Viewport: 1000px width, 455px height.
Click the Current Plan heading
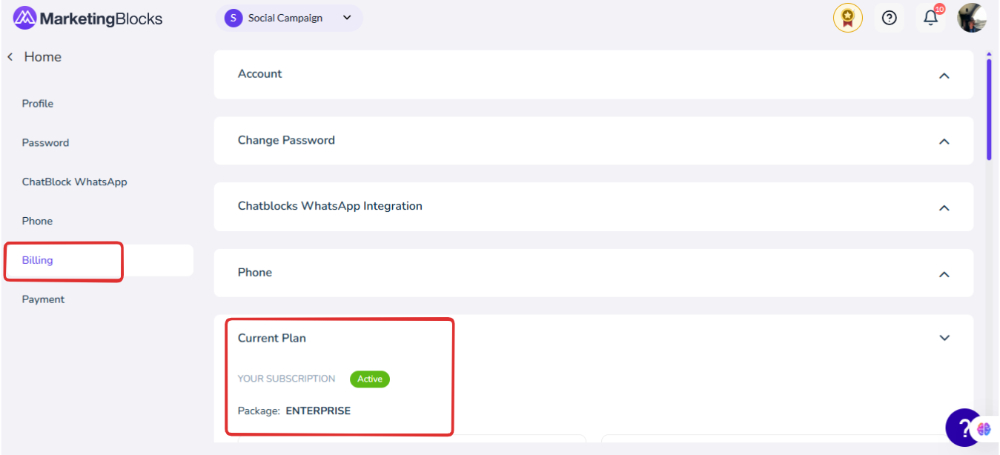click(x=272, y=338)
